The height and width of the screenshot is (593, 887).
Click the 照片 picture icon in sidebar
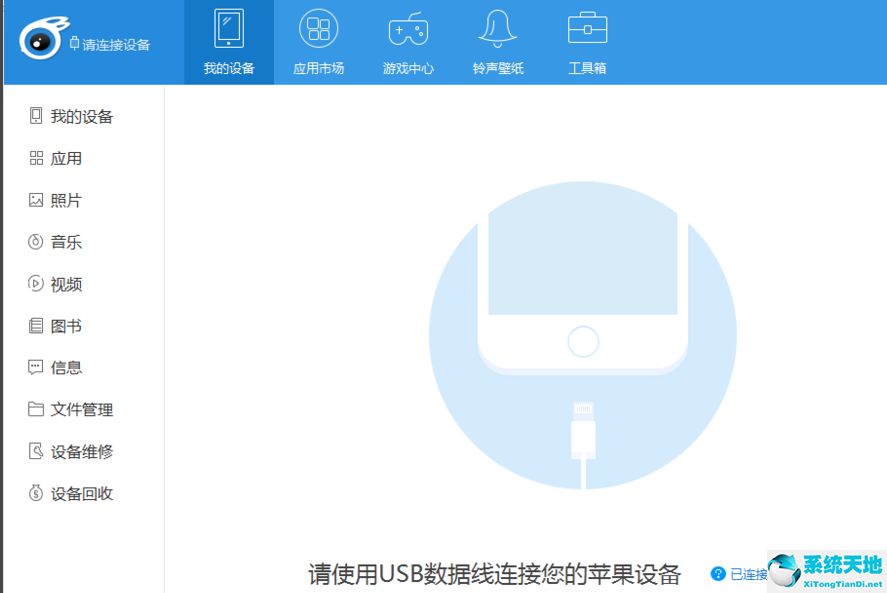click(36, 200)
